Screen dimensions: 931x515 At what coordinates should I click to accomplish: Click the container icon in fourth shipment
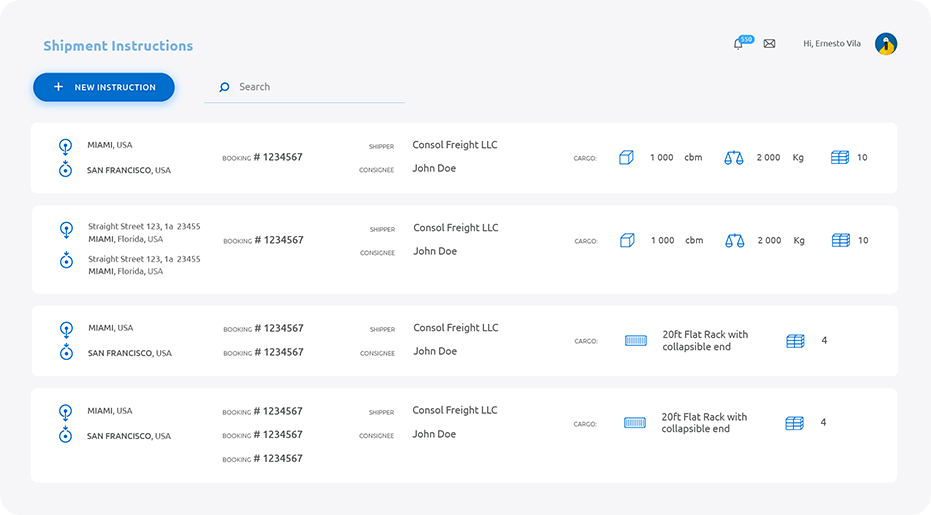(635, 423)
